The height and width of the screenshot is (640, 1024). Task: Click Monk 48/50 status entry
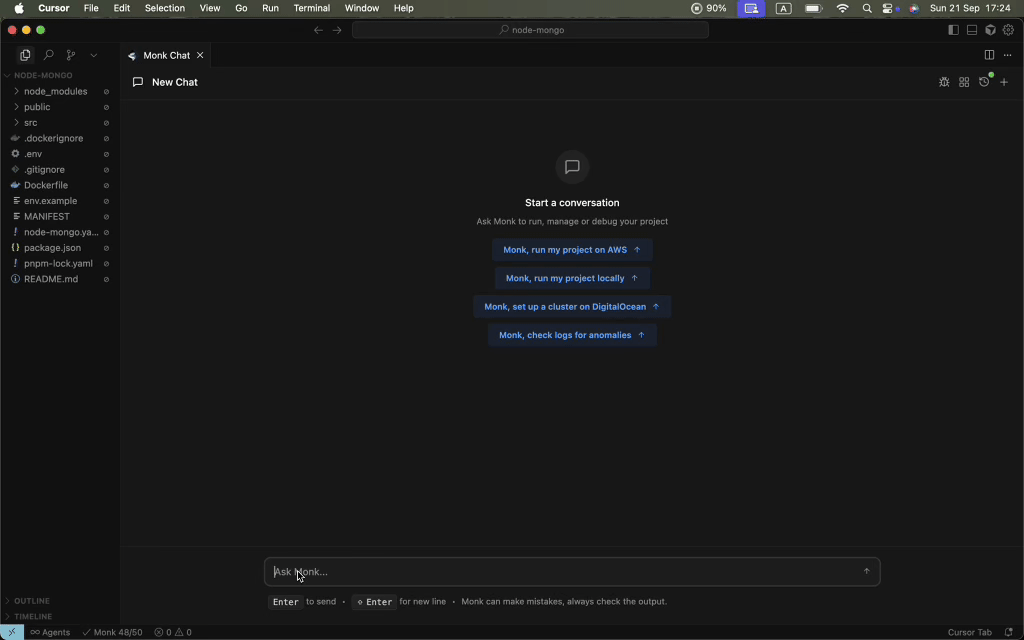click(x=112, y=632)
